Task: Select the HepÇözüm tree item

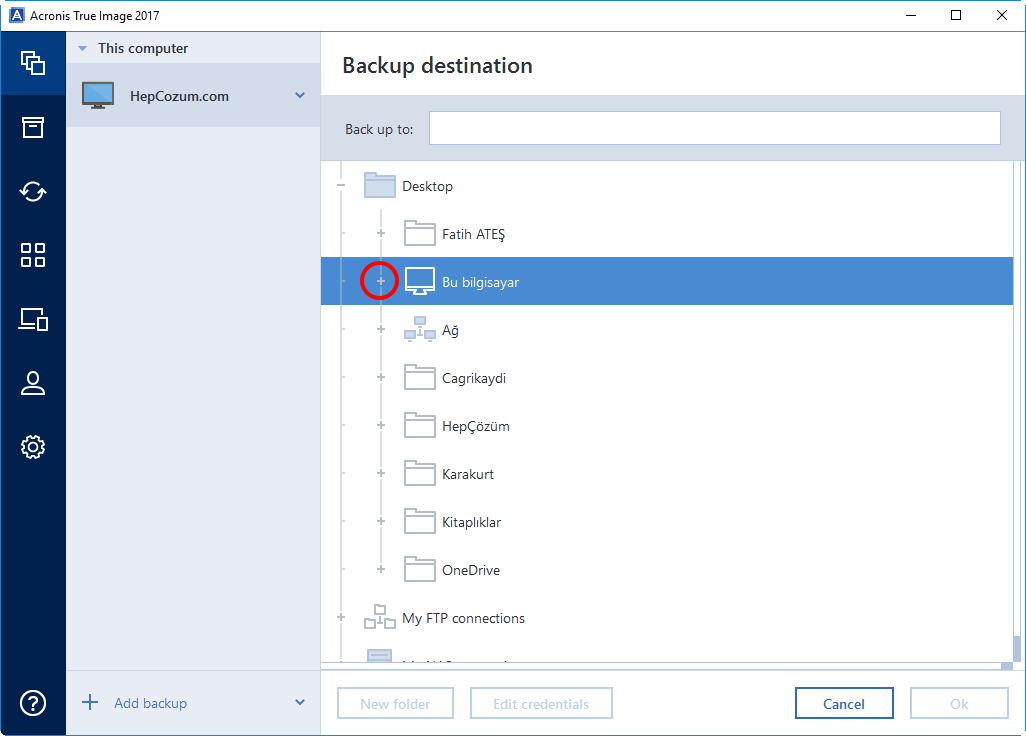Action: pyautogui.click(x=476, y=426)
